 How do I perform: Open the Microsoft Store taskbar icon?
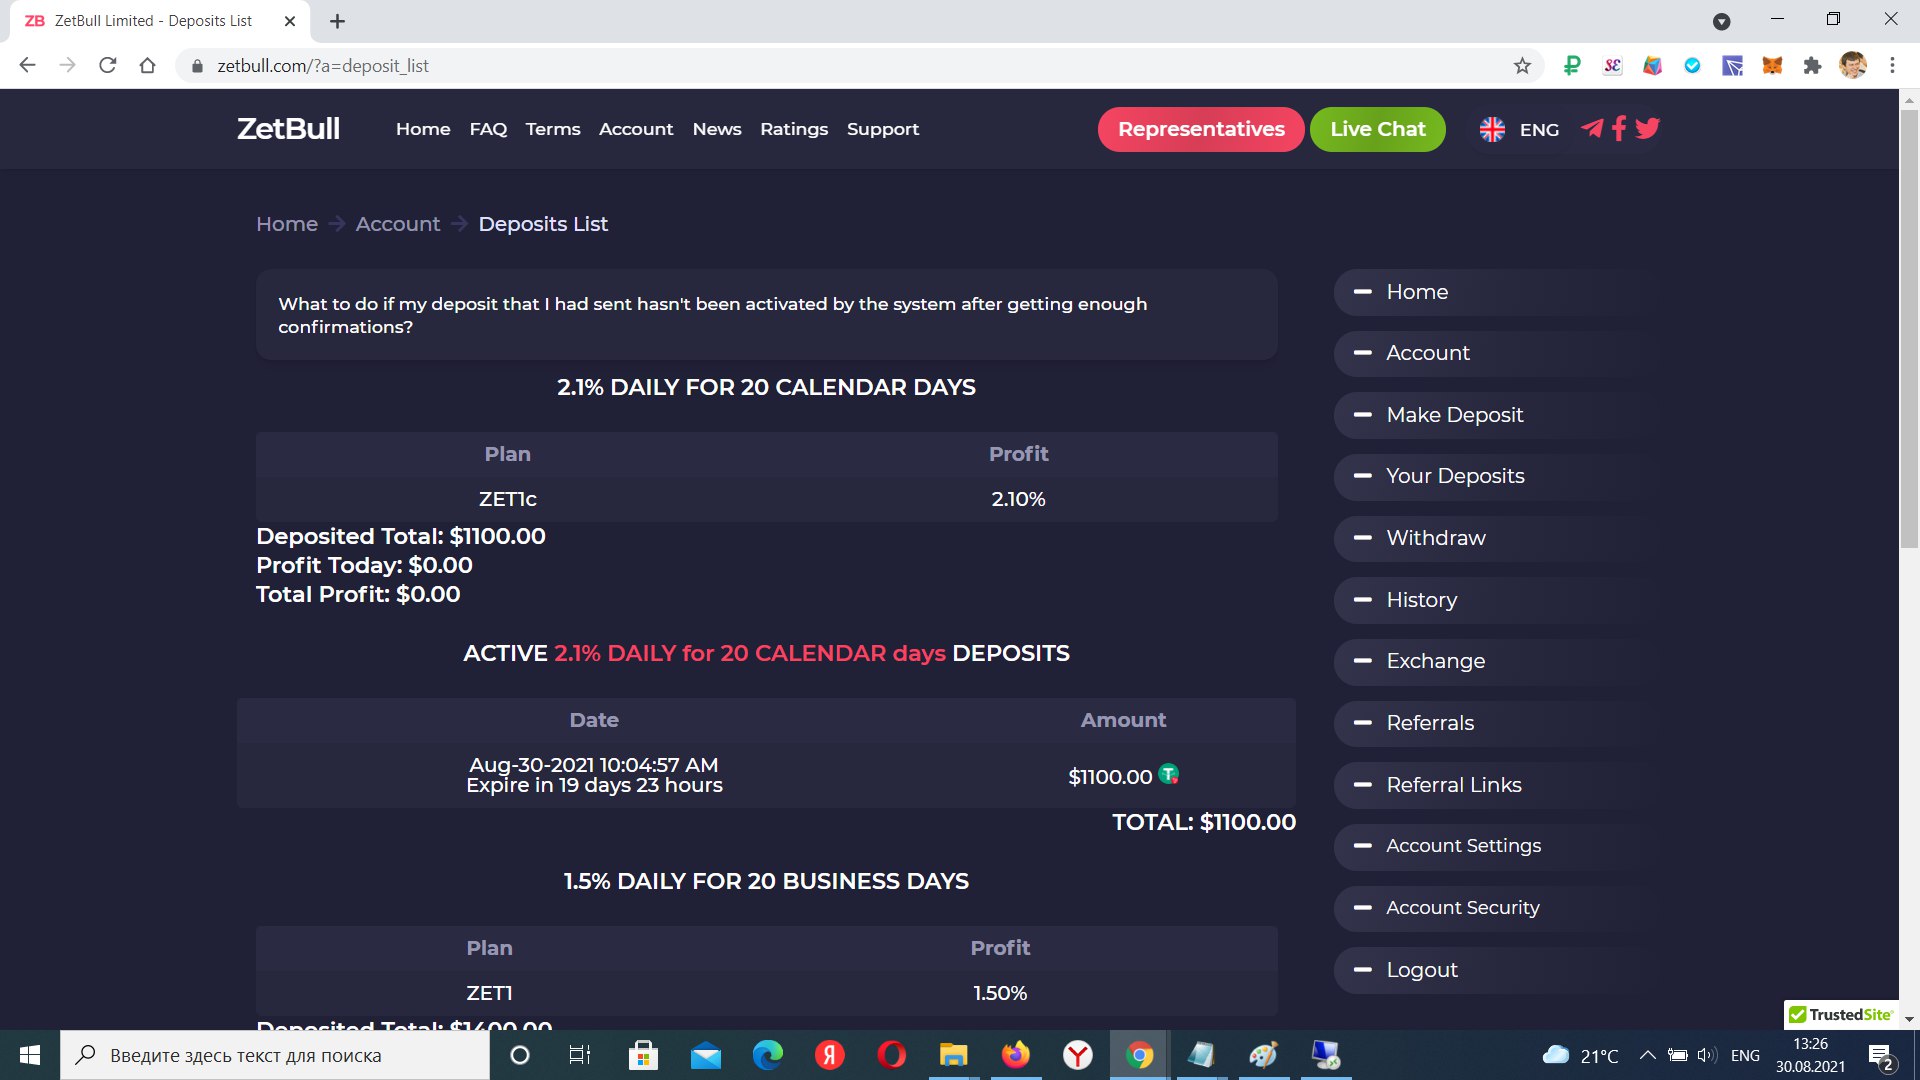643,1055
